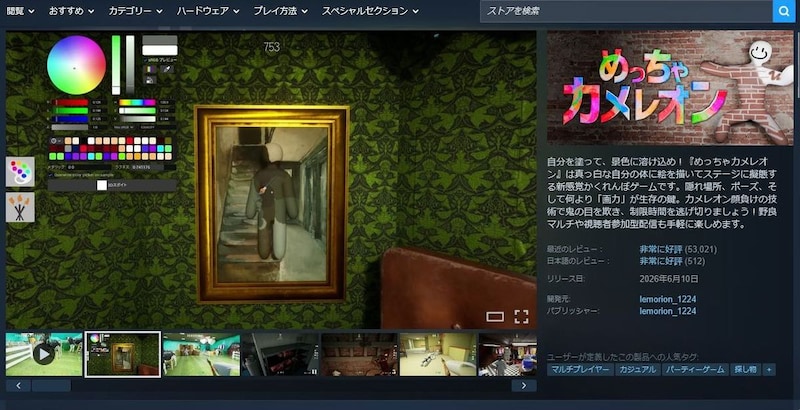Expand the プレイ方法 menu
Screen dimensions: 800x410
[x=280, y=11]
